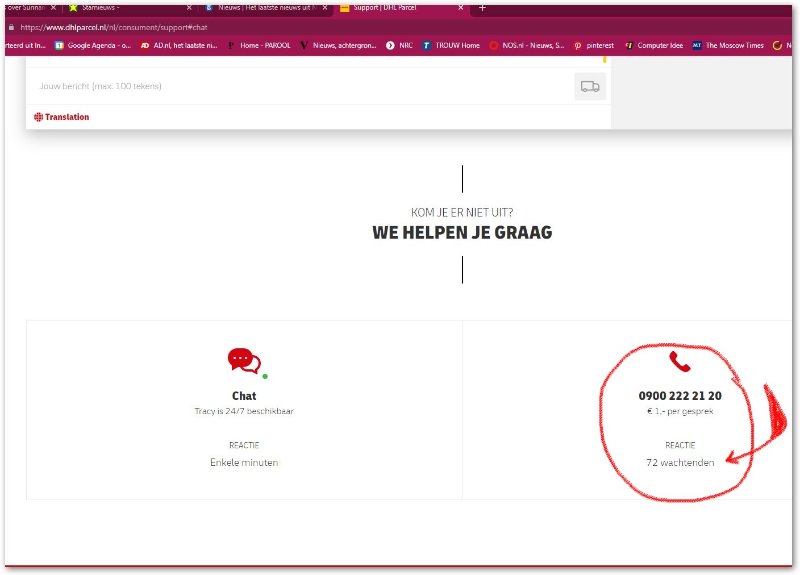This screenshot has height=575, width=800.
Task: Open a new browser tab
Action: pos(482,8)
